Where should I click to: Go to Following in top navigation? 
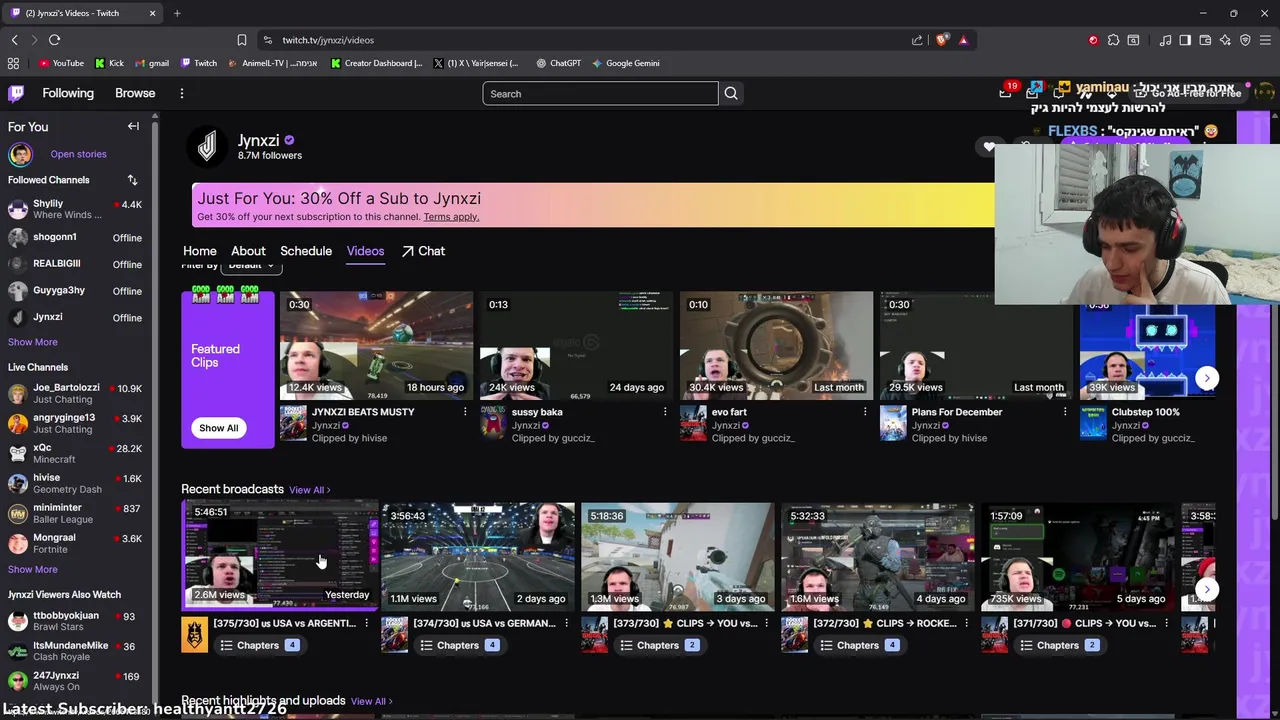pyautogui.click(x=68, y=93)
